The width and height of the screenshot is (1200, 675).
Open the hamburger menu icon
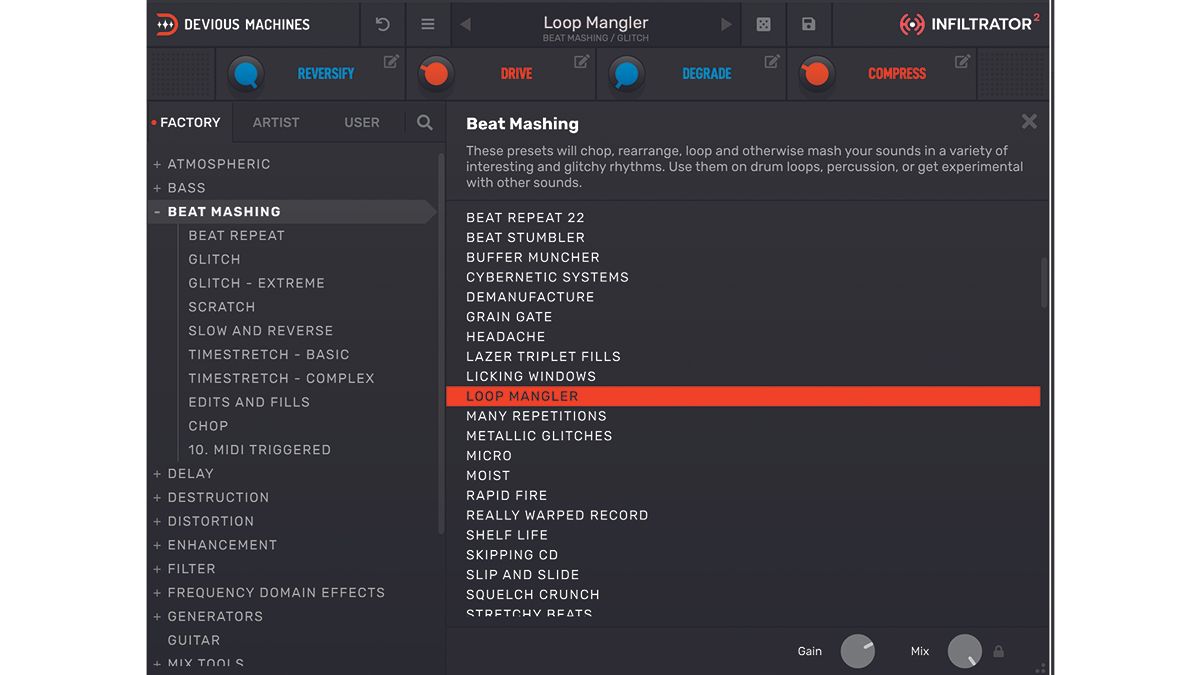[428, 24]
